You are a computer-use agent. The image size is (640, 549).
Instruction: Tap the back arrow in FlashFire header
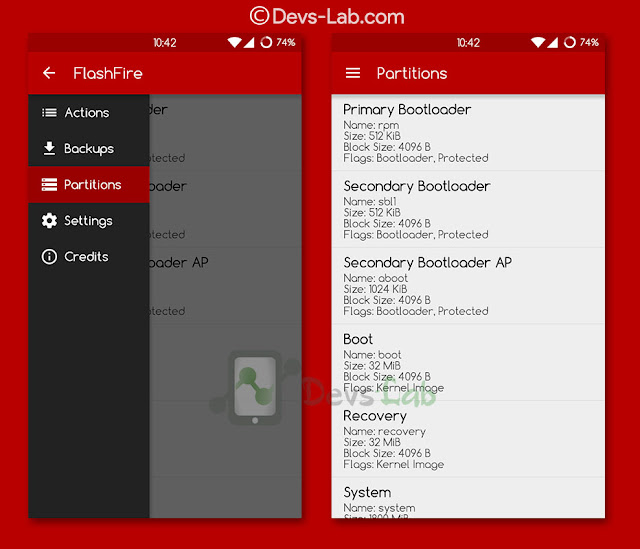49,73
